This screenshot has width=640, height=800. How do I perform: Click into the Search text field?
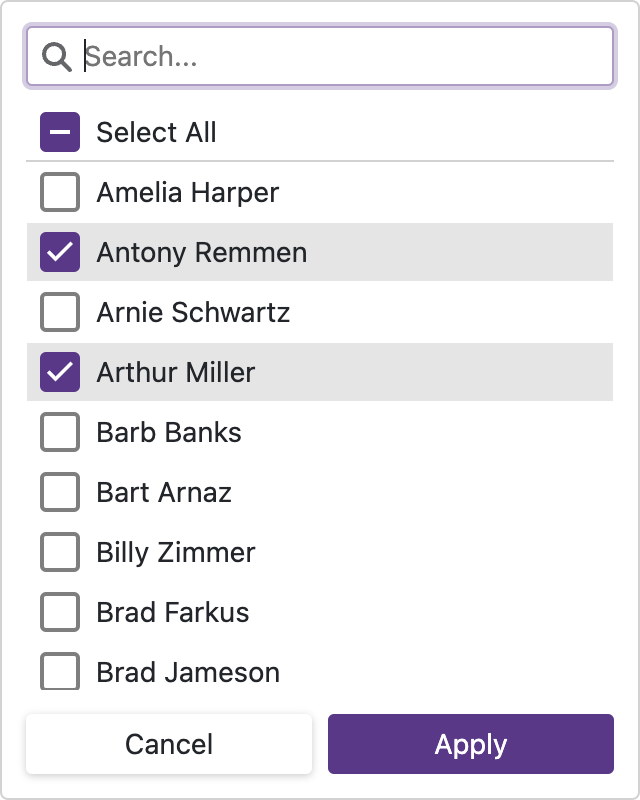[340, 57]
